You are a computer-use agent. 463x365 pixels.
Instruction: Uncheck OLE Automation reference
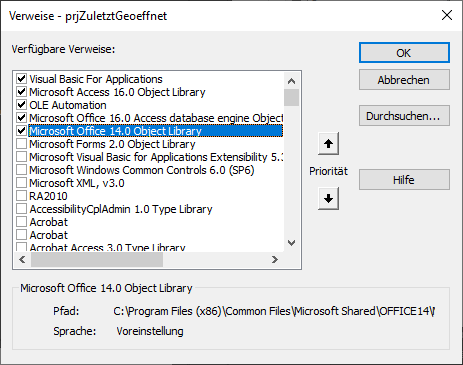(22, 105)
